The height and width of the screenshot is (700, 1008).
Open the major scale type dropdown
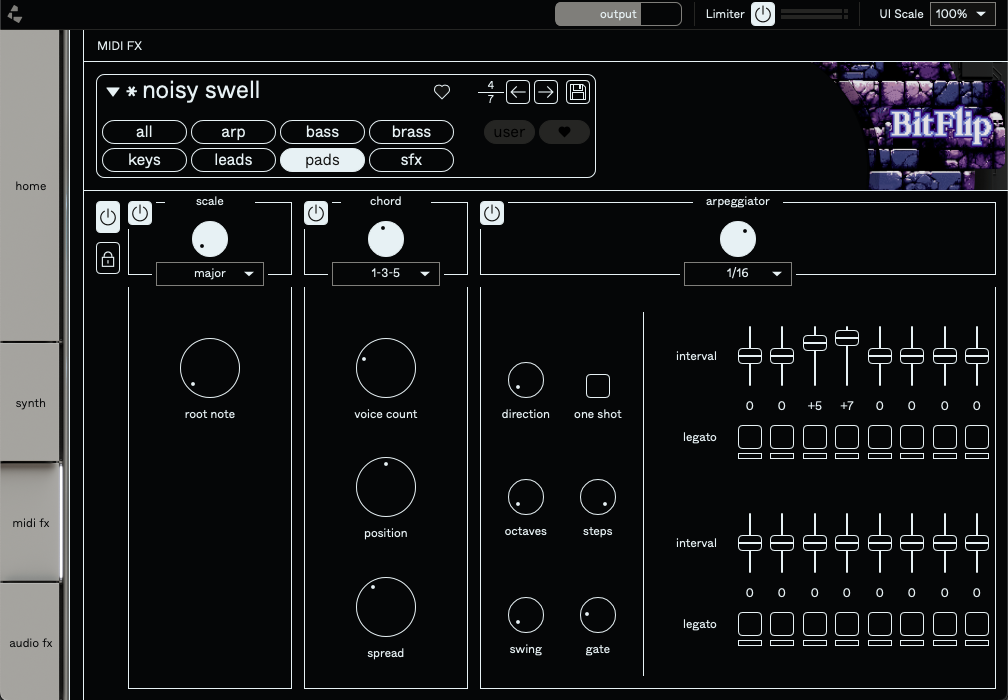coord(210,273)
